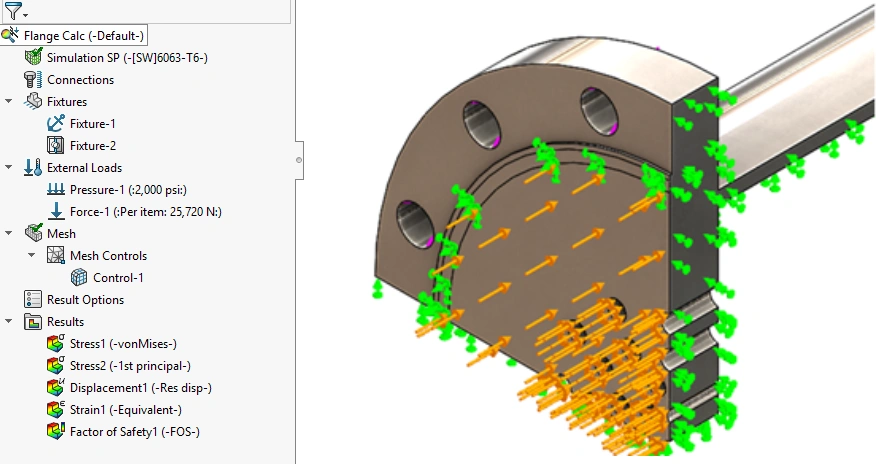This screenshot has width=876, height=464.
Task: Select the Connections label
Action: pyautogui.click(x=80, y=80)
